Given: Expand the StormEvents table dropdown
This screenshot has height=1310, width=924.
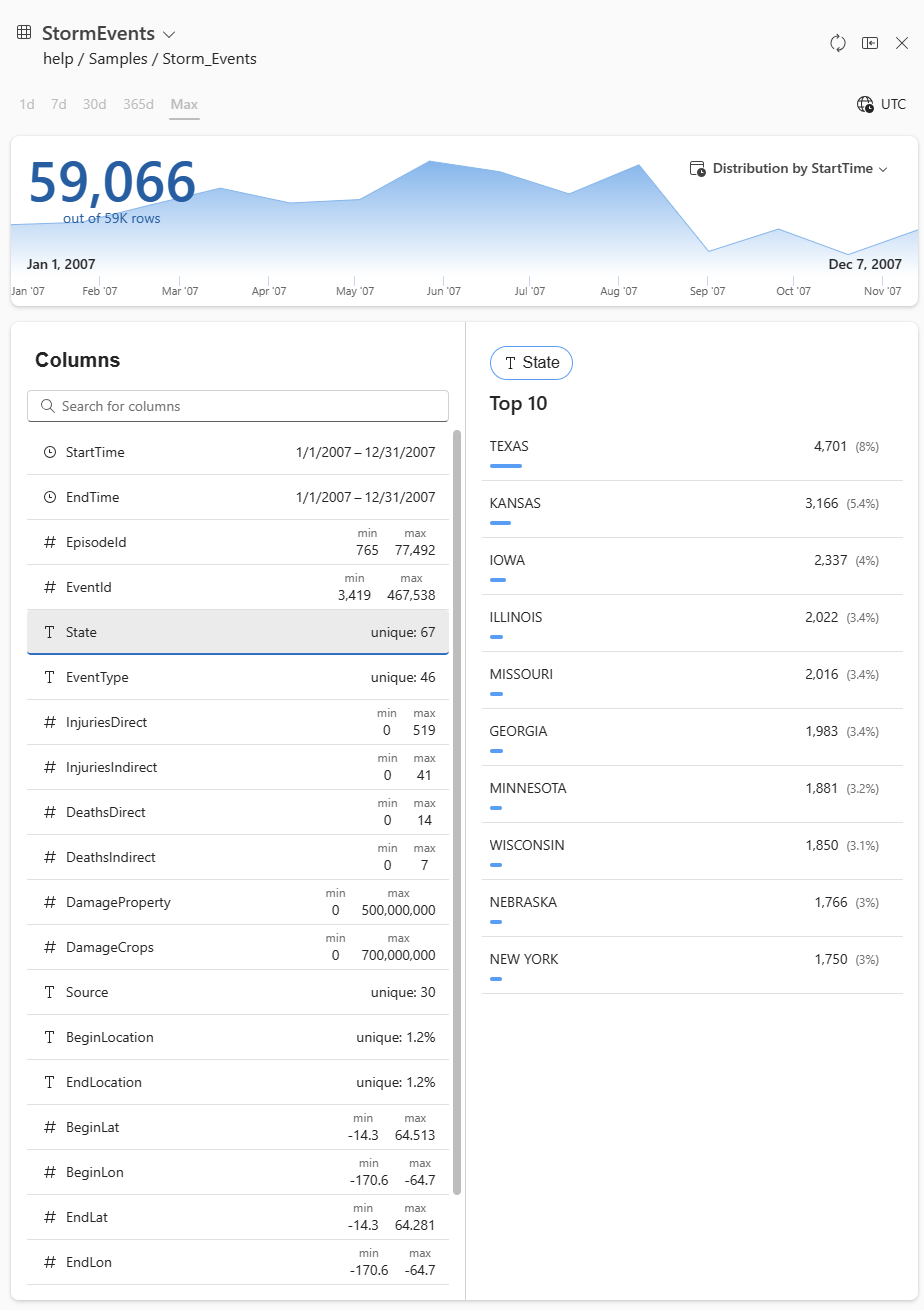Looking at the screenshot, I should tap(167, 33).
